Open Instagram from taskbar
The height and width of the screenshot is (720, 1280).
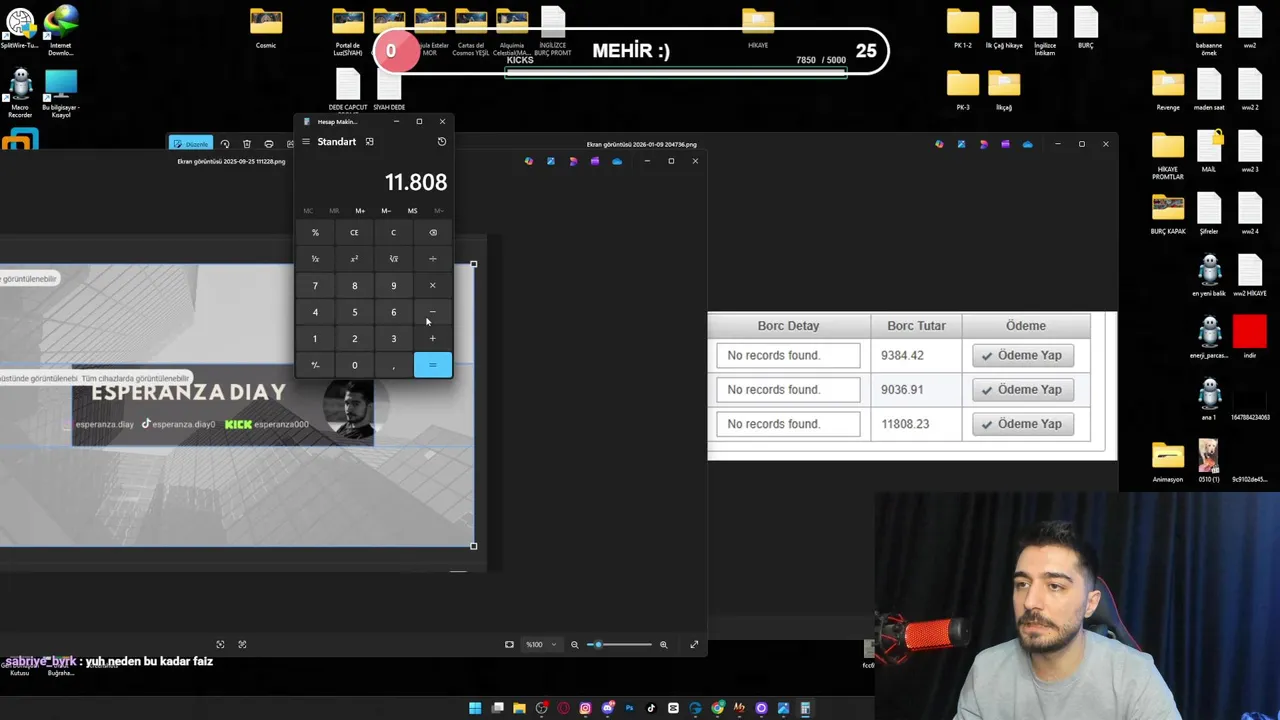585,708
